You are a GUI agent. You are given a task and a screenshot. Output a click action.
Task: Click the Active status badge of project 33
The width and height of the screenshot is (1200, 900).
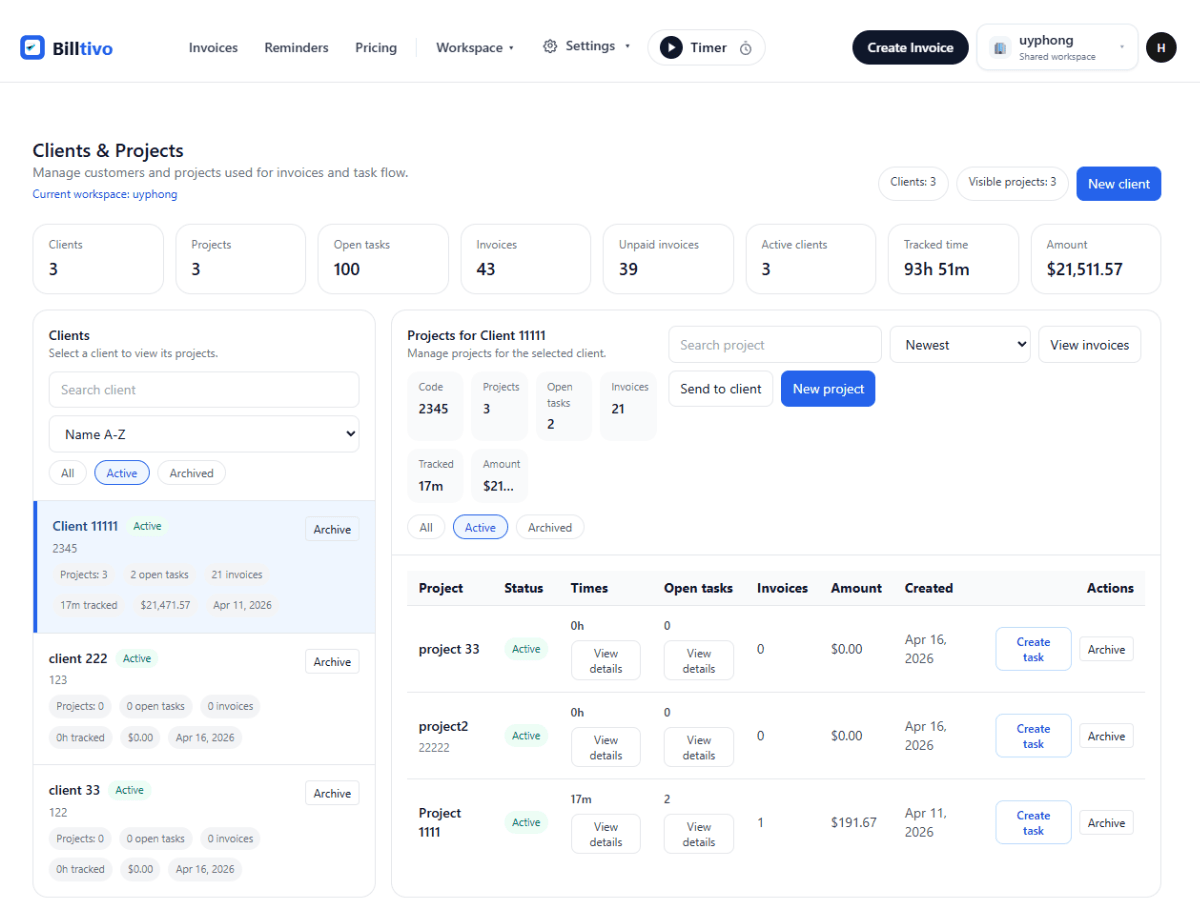(526, 649)
